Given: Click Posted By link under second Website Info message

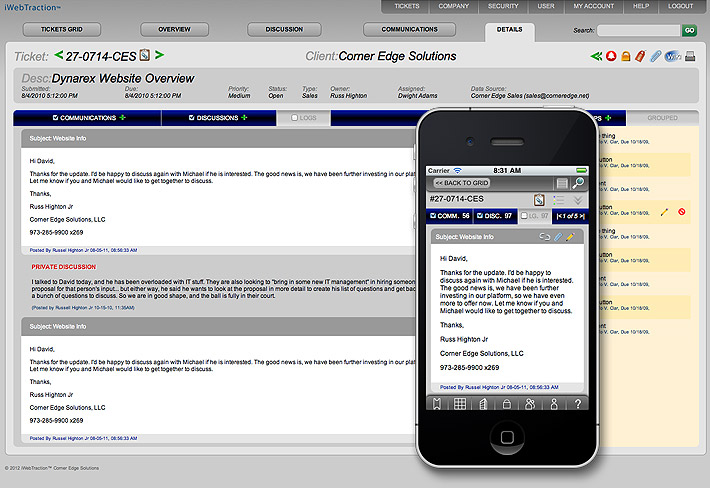Looking at the screenshot, I should 83,438.
